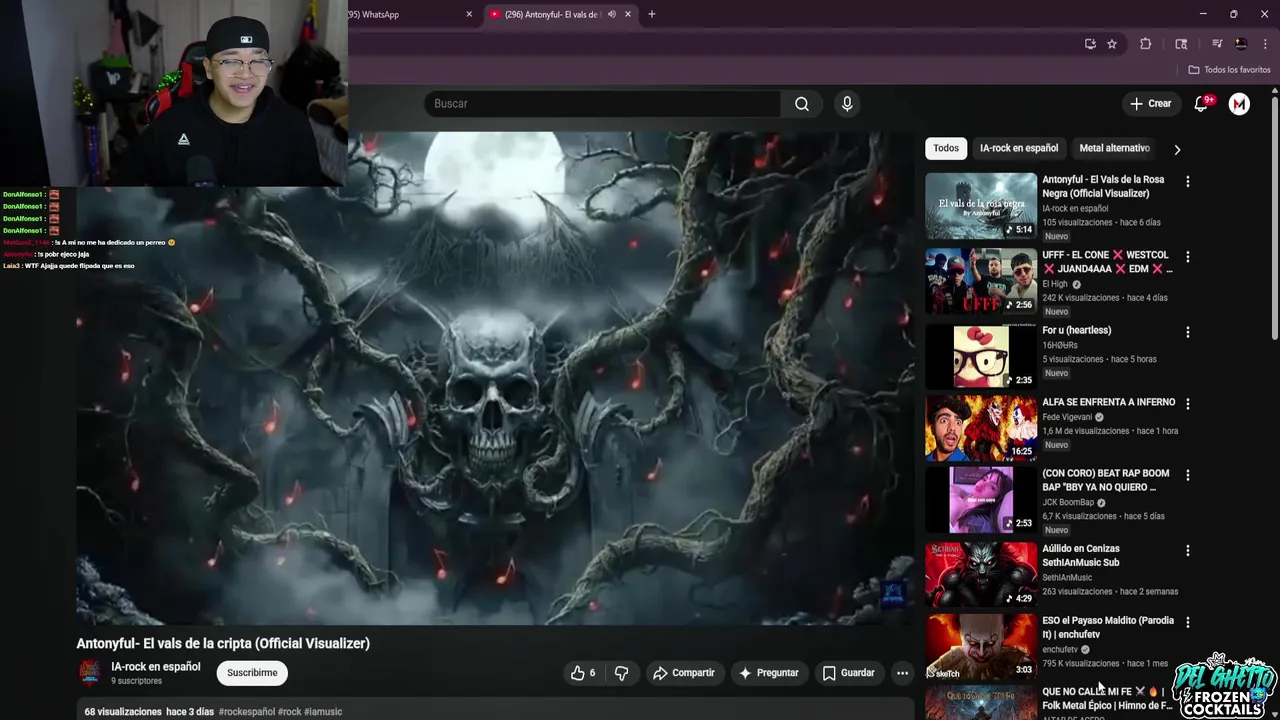The width and height of the screenshot is (1280, 720).
Task: Open options for ALFA SE ENFRENTA A INFERNO
Action: [1187, 404]
